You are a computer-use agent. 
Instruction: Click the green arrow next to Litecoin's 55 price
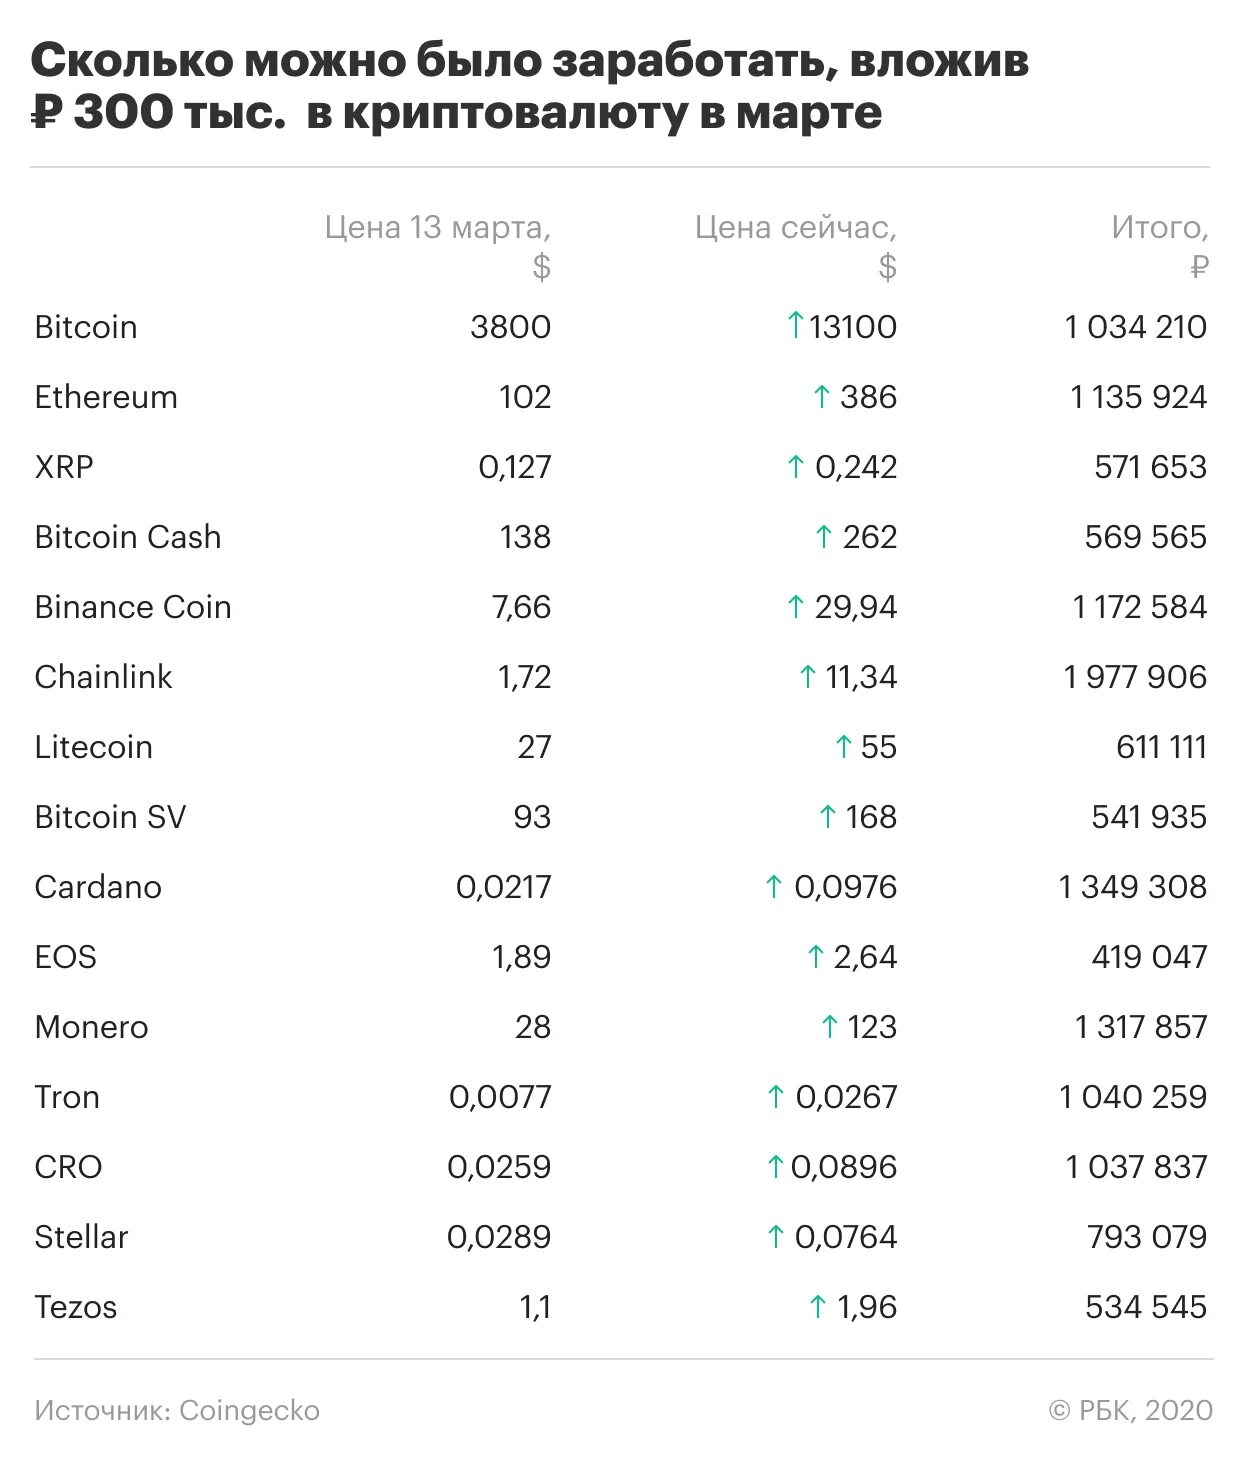(x=843, y=747)
